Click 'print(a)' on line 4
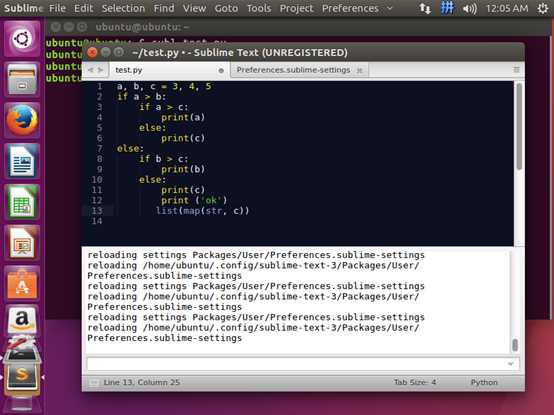The image size is (554, 415). pos(183,118)
